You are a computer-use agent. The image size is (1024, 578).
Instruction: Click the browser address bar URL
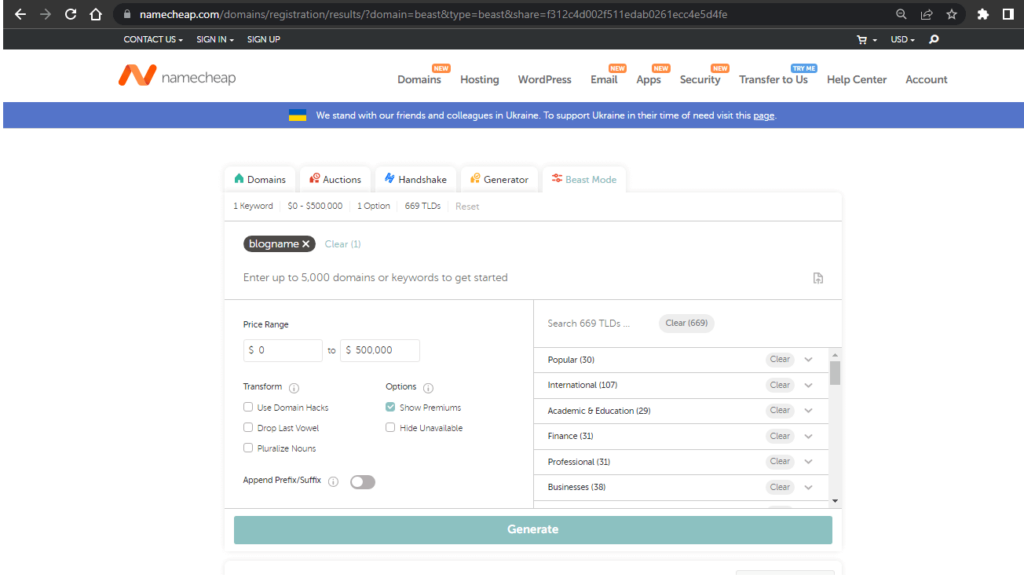433,14
